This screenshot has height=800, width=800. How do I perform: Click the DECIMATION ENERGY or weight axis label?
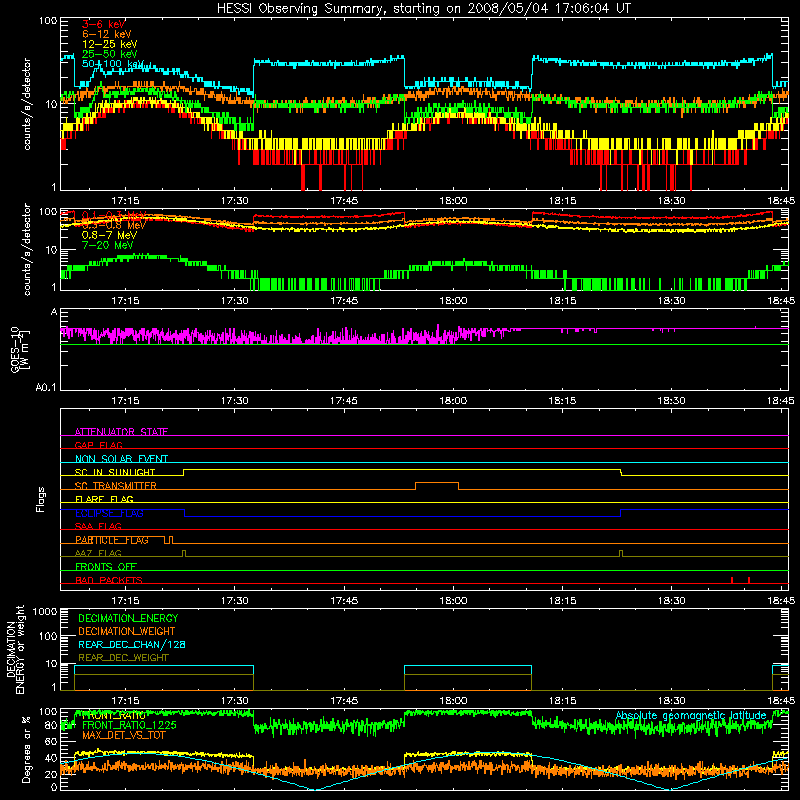click(x=15, y=649)
